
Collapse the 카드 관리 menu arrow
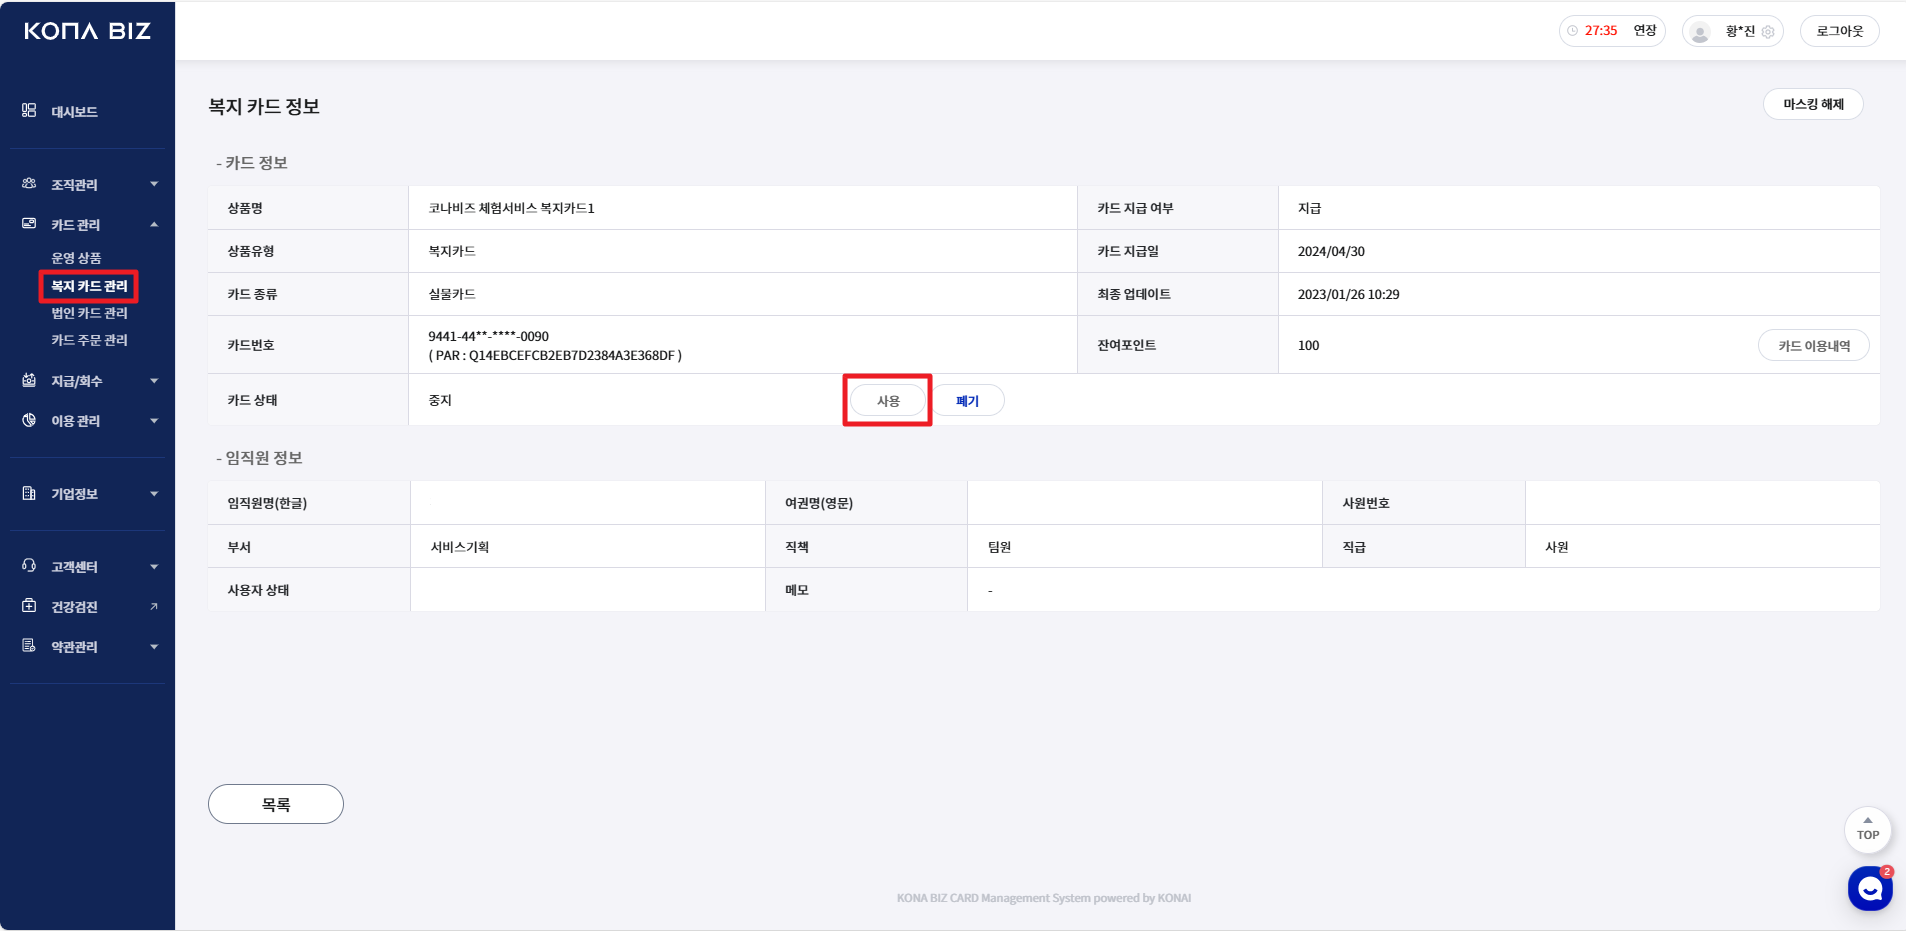click(154, 224)
